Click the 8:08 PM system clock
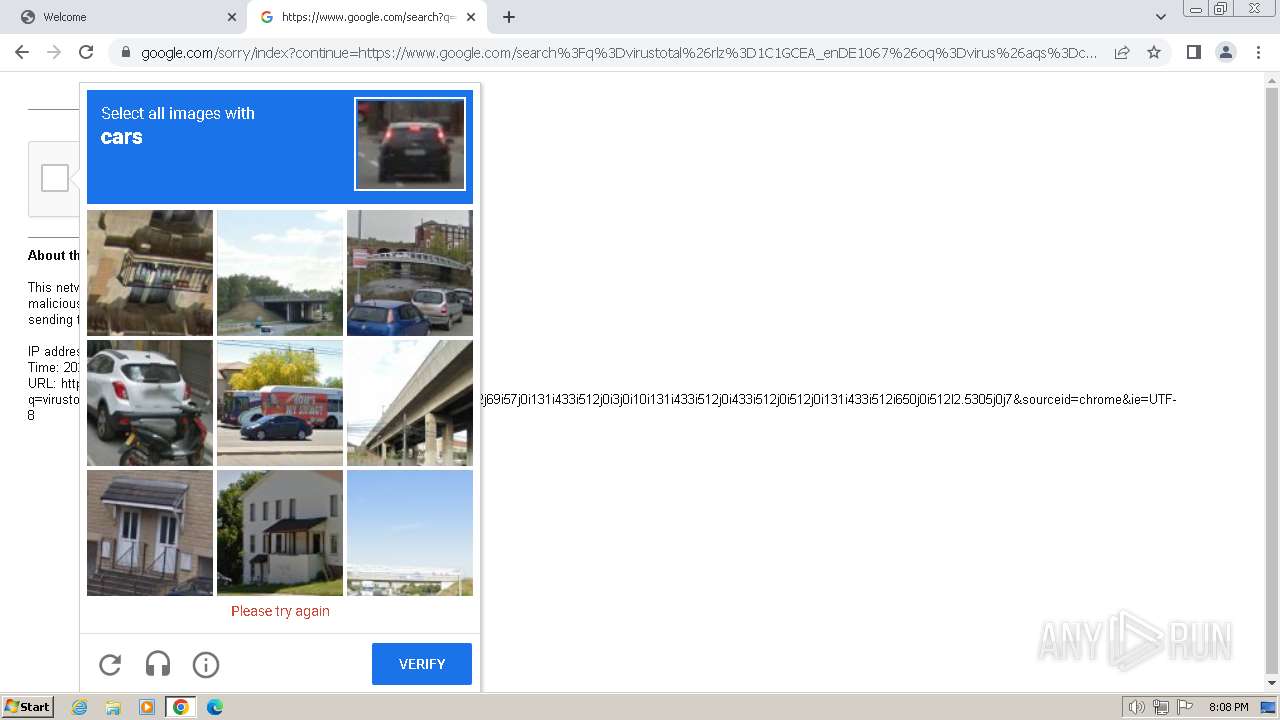The width and height of the screenshot is (1280, 720). coord(1228,707)
